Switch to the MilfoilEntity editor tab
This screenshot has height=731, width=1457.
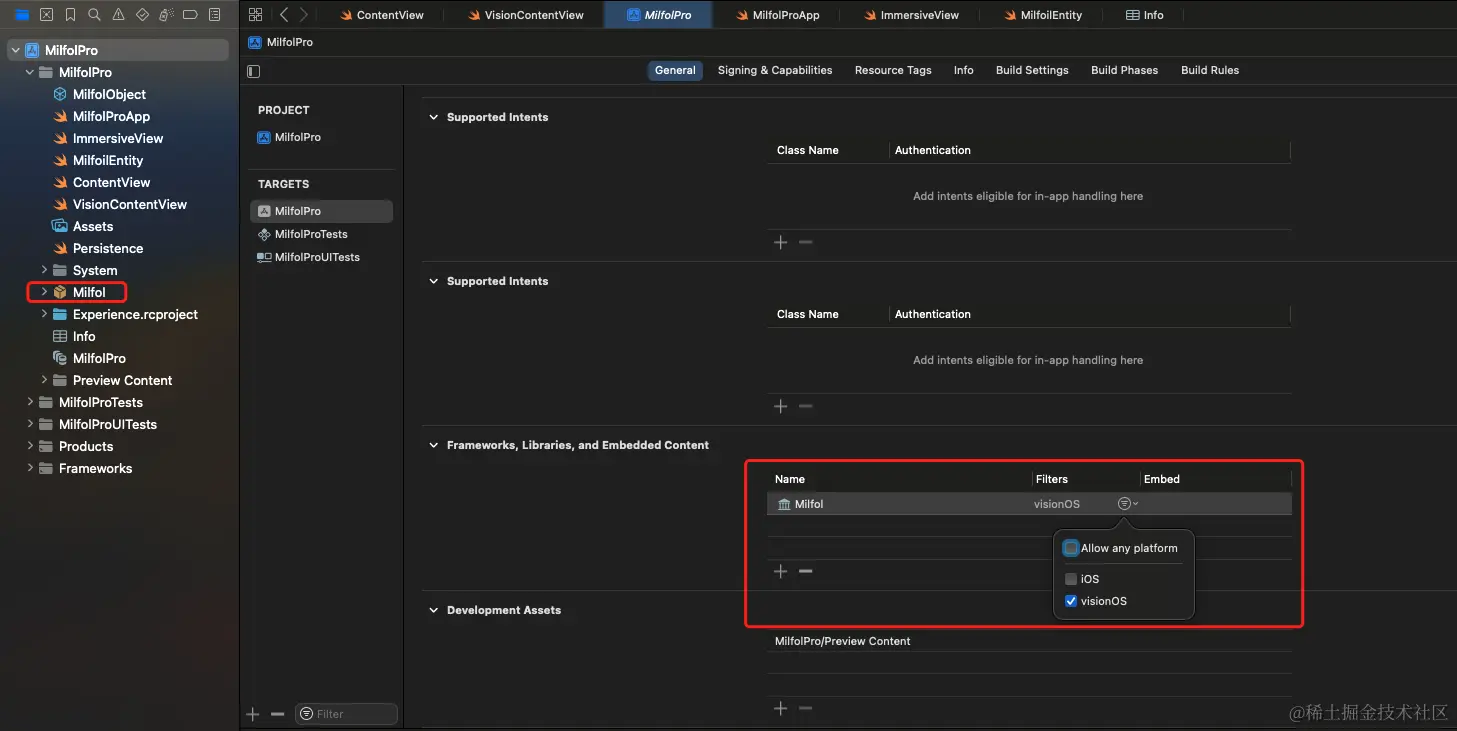(1042, 15)
